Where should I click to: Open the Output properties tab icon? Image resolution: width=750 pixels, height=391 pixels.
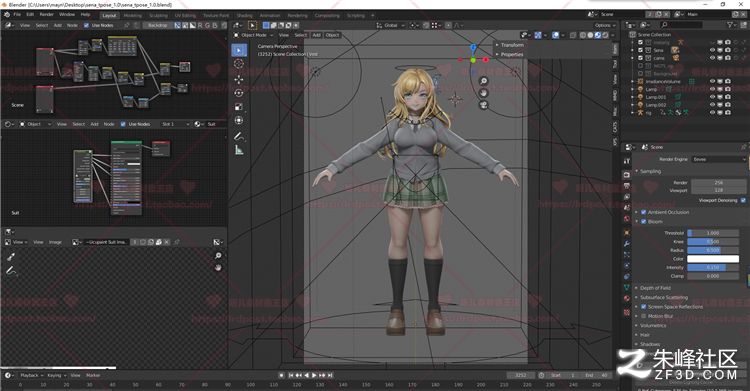(x=627, y=186)
